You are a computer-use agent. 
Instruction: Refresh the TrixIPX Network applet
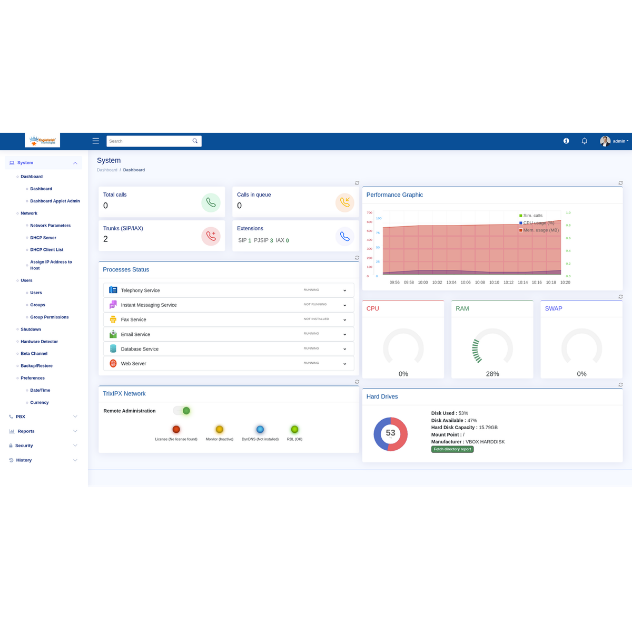357,382
